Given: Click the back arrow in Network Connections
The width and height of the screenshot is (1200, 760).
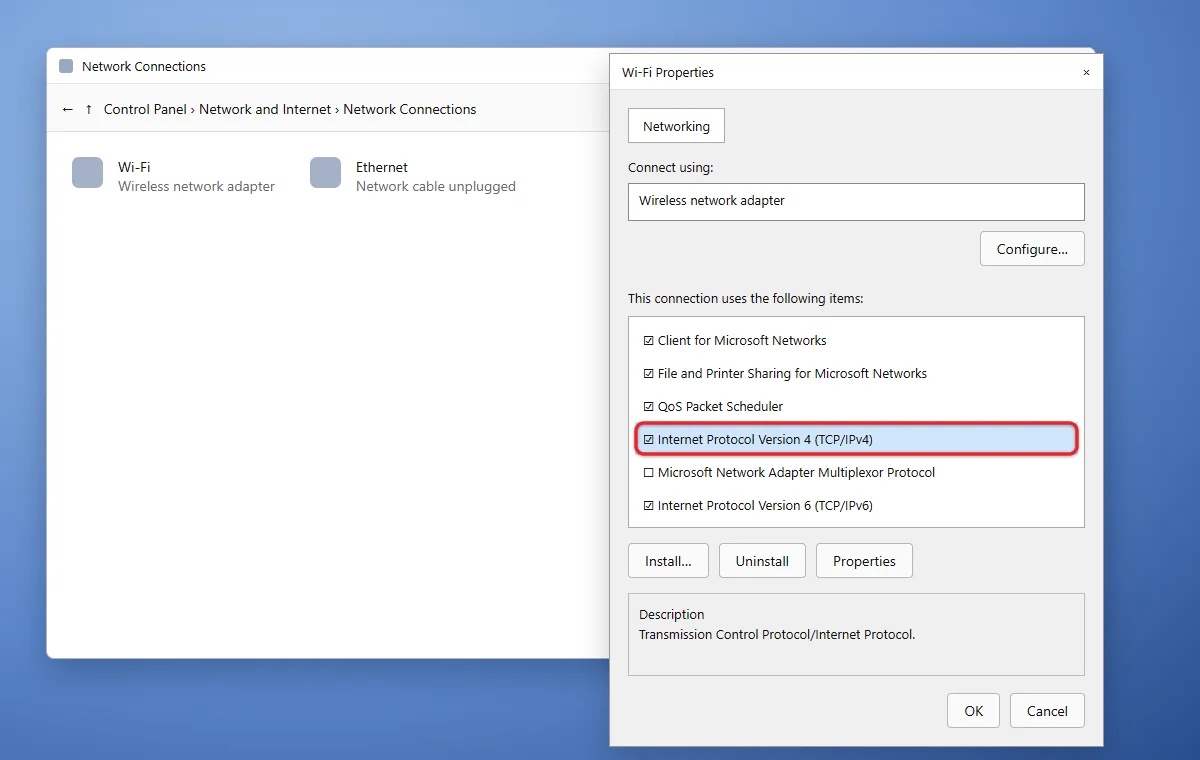Looking at the screenshot, I should [67, 110].
